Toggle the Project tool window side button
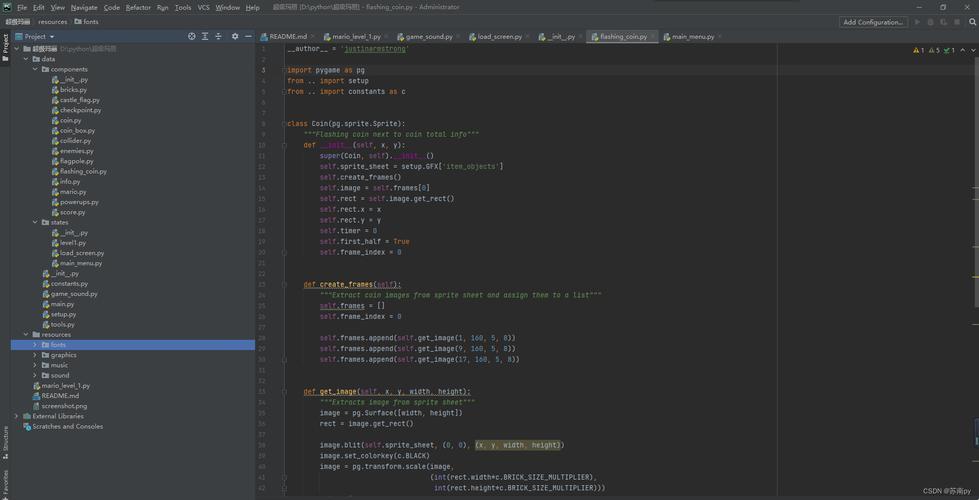This screenshot has height=500, width=979. click(x=5, y=47)
